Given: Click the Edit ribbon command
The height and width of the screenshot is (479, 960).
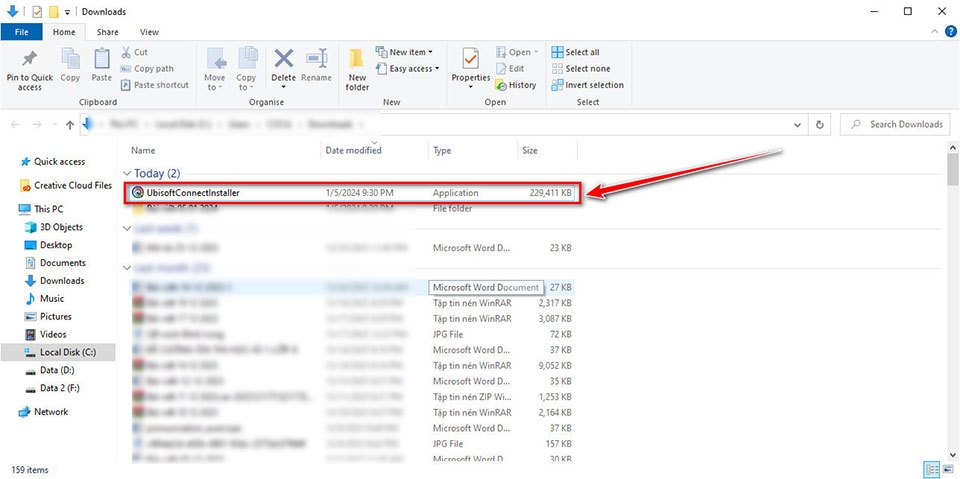Looking at the screenshot, I should coord(510,69).
